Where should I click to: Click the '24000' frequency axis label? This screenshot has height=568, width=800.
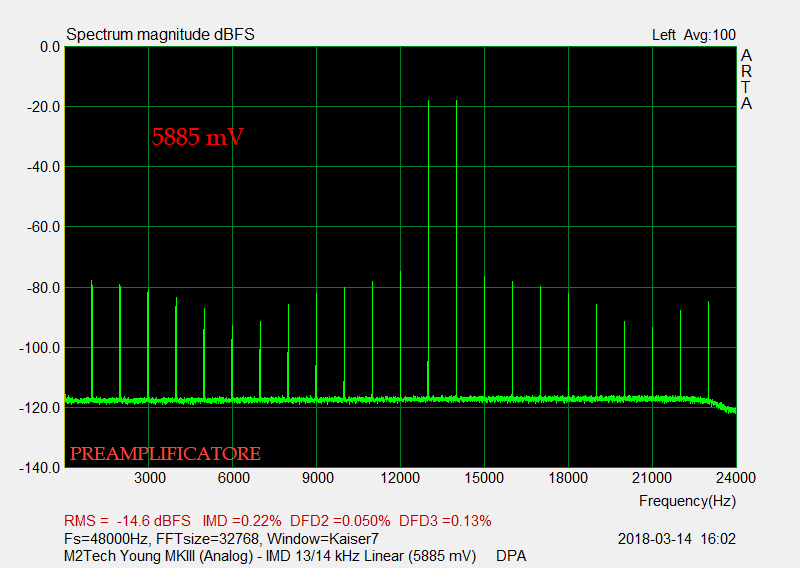coord(736,478)
